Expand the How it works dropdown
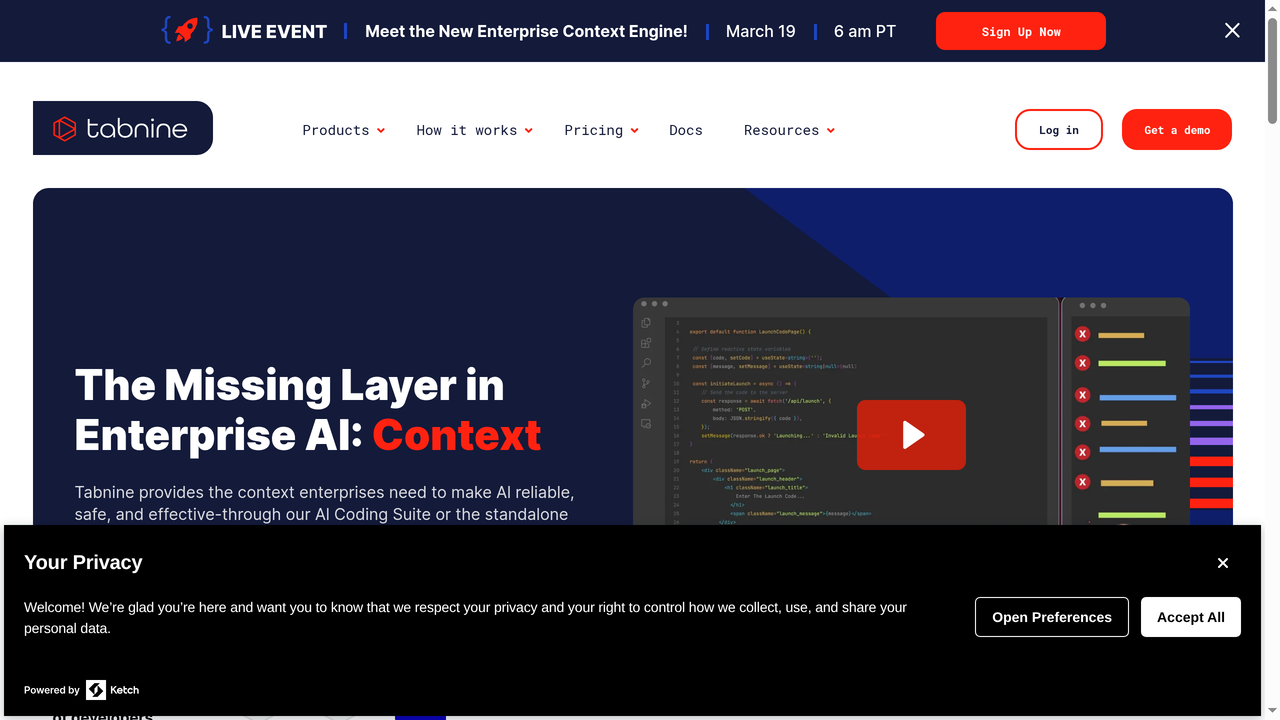Image resolution: width=1280 pixels, height=720 pixels. (x=474, y=130)
